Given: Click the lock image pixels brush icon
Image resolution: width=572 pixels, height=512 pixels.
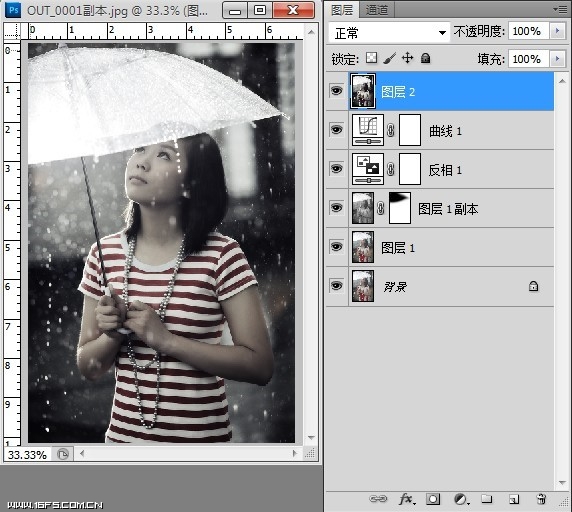Looking at the screenshot, I should tap(389, 58).
